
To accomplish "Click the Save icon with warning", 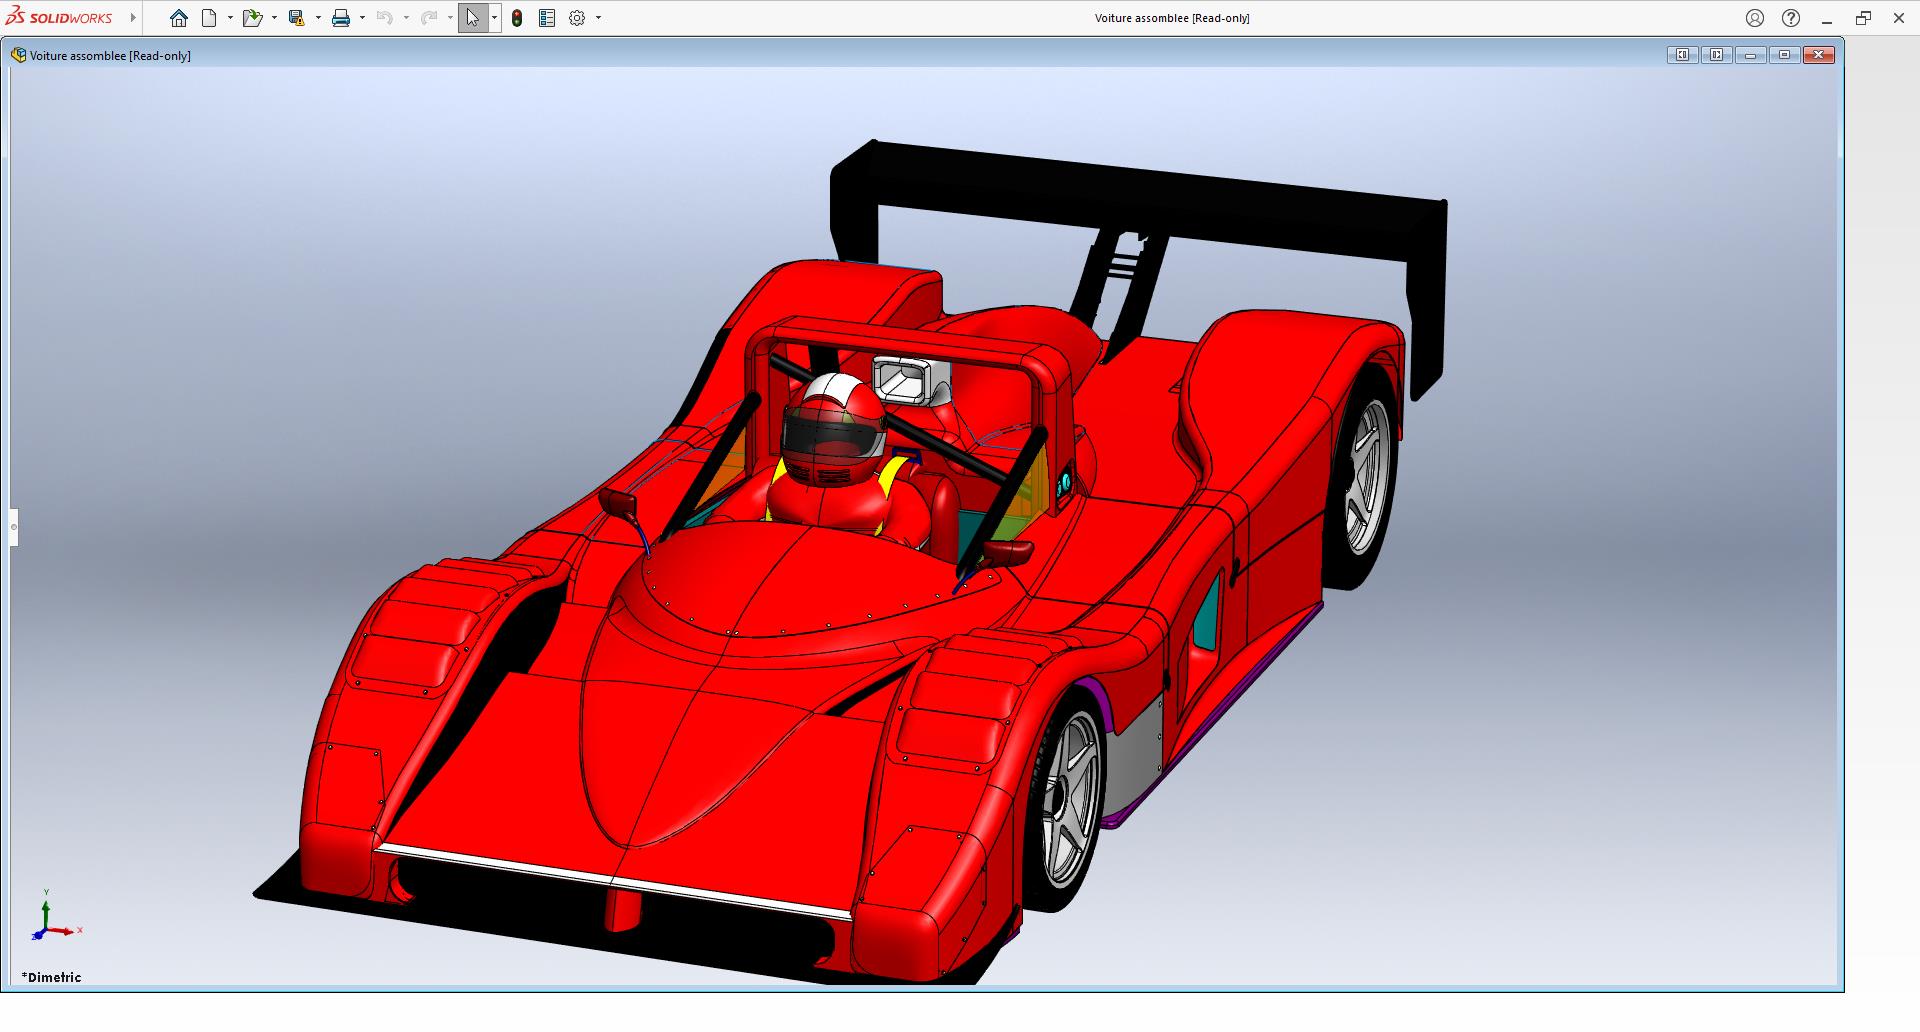I will 296,18.
